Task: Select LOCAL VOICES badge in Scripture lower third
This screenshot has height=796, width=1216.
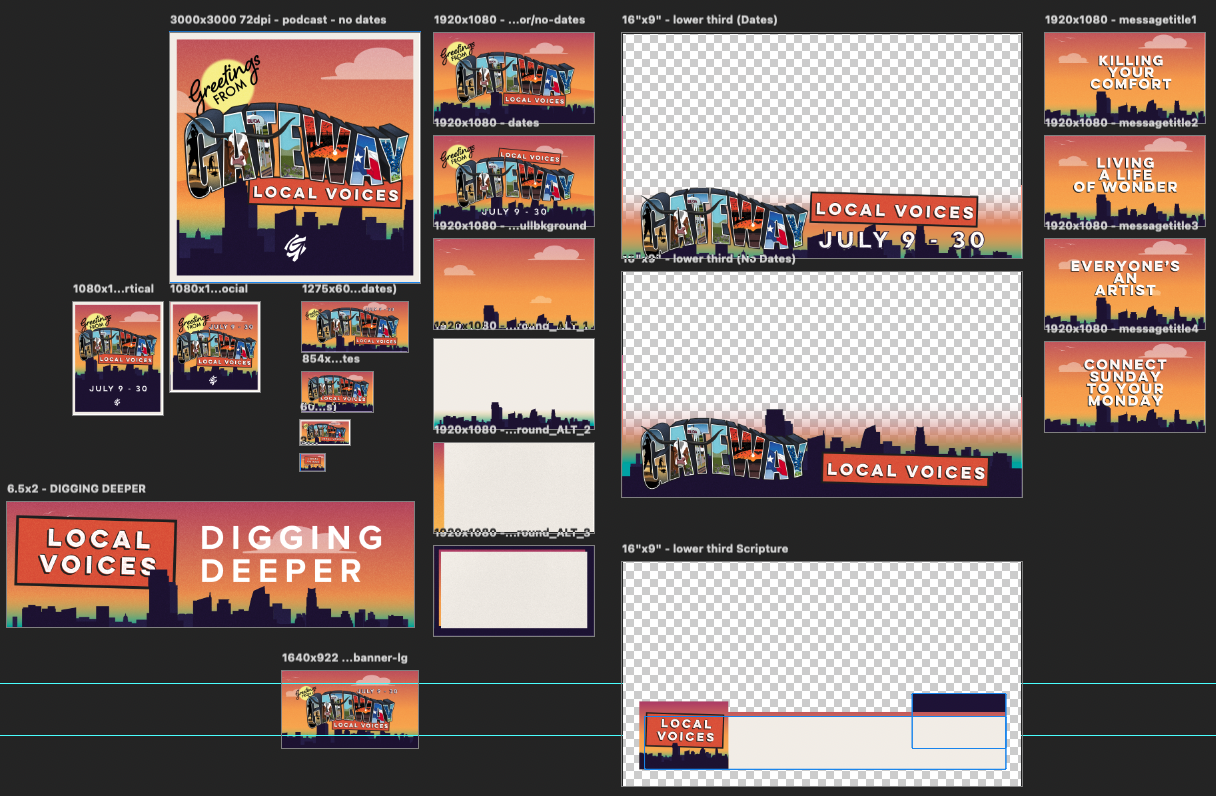Action: coord(685,730)
